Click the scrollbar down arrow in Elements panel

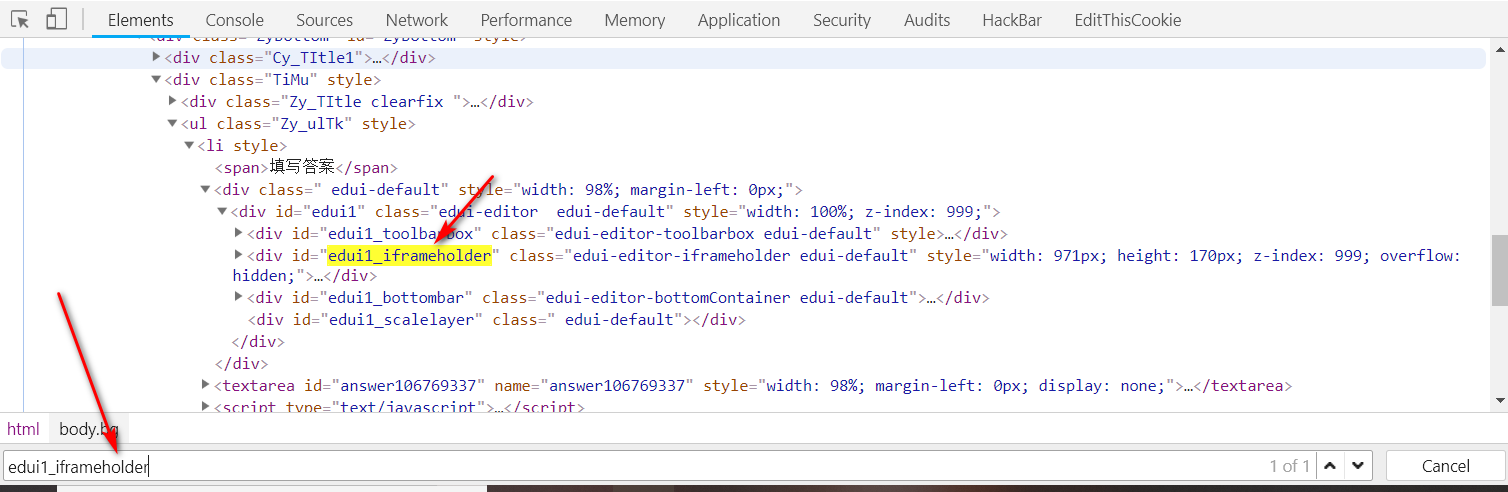coord(1499,401)
